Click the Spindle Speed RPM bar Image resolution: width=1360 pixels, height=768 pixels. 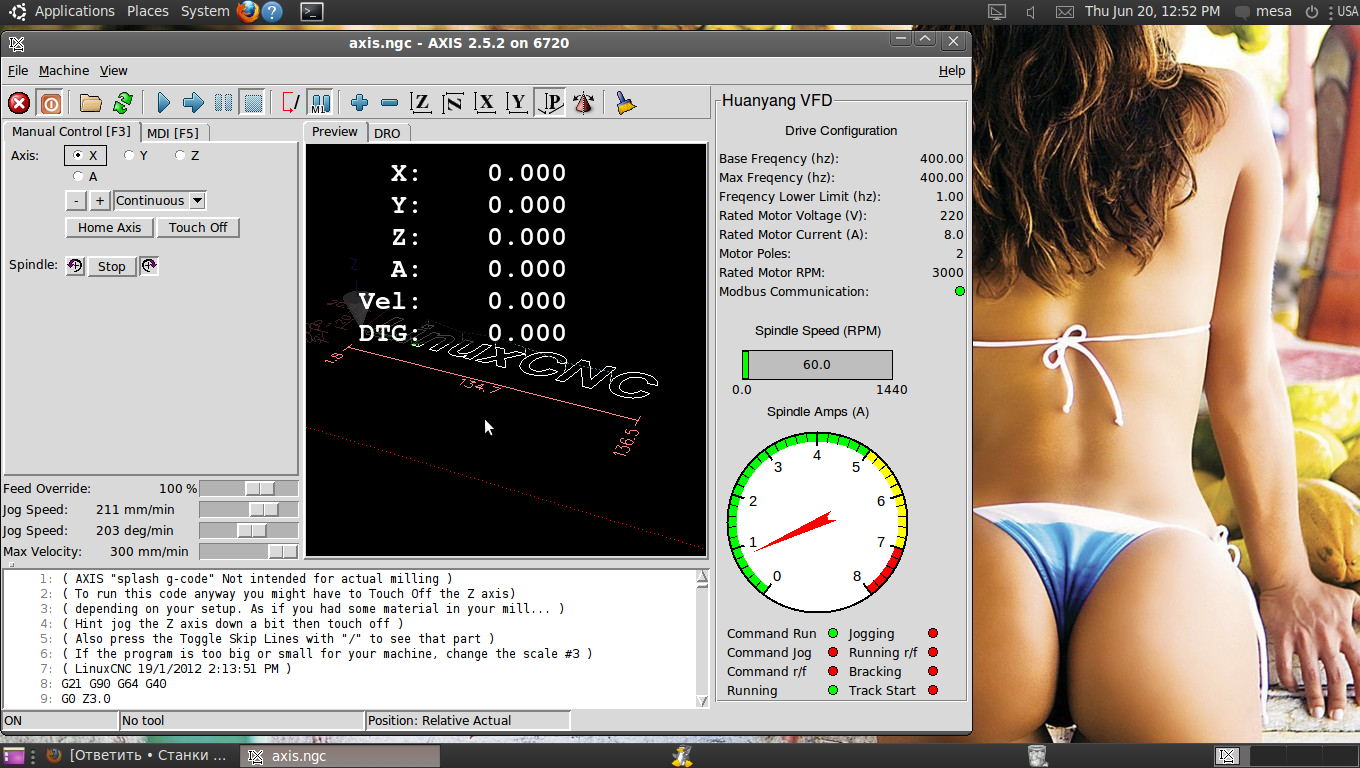tap(817, 365)
